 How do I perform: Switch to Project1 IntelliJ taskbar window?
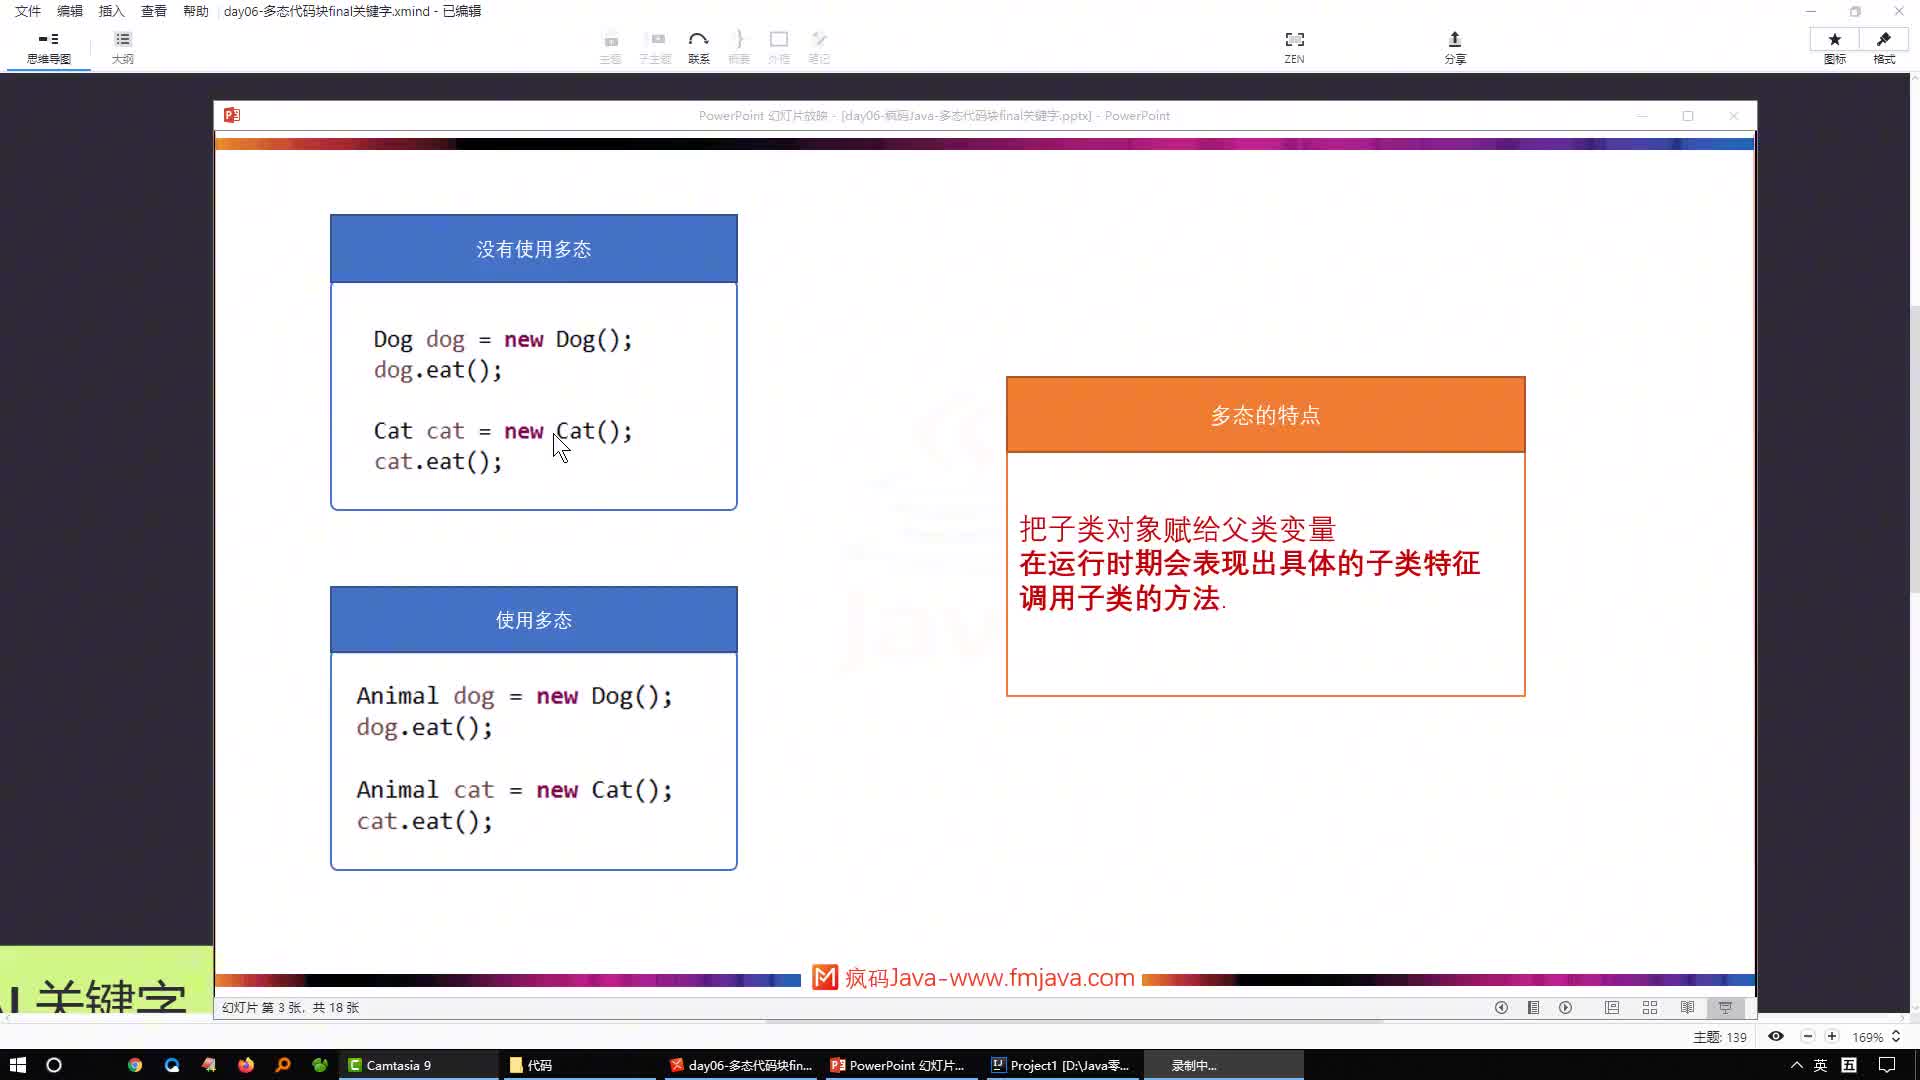coord(1064,1065)
